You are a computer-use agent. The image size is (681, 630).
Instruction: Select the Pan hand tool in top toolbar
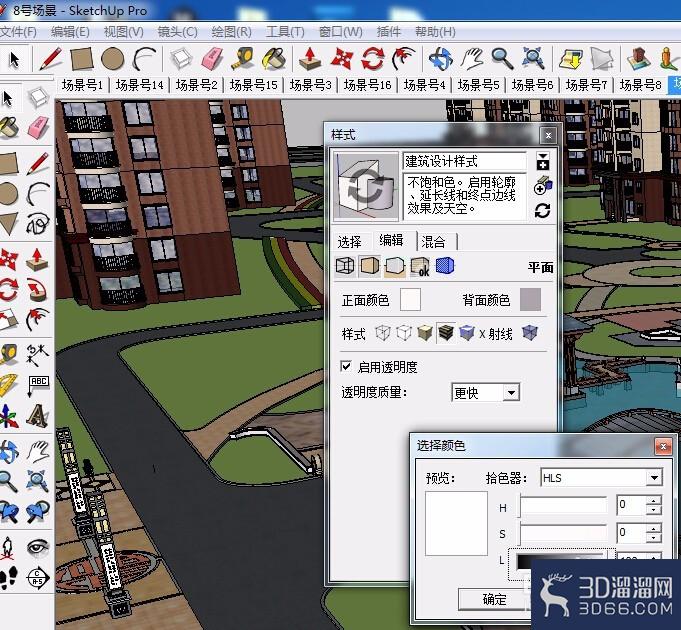pyautogui.click(x=472, y=59)
